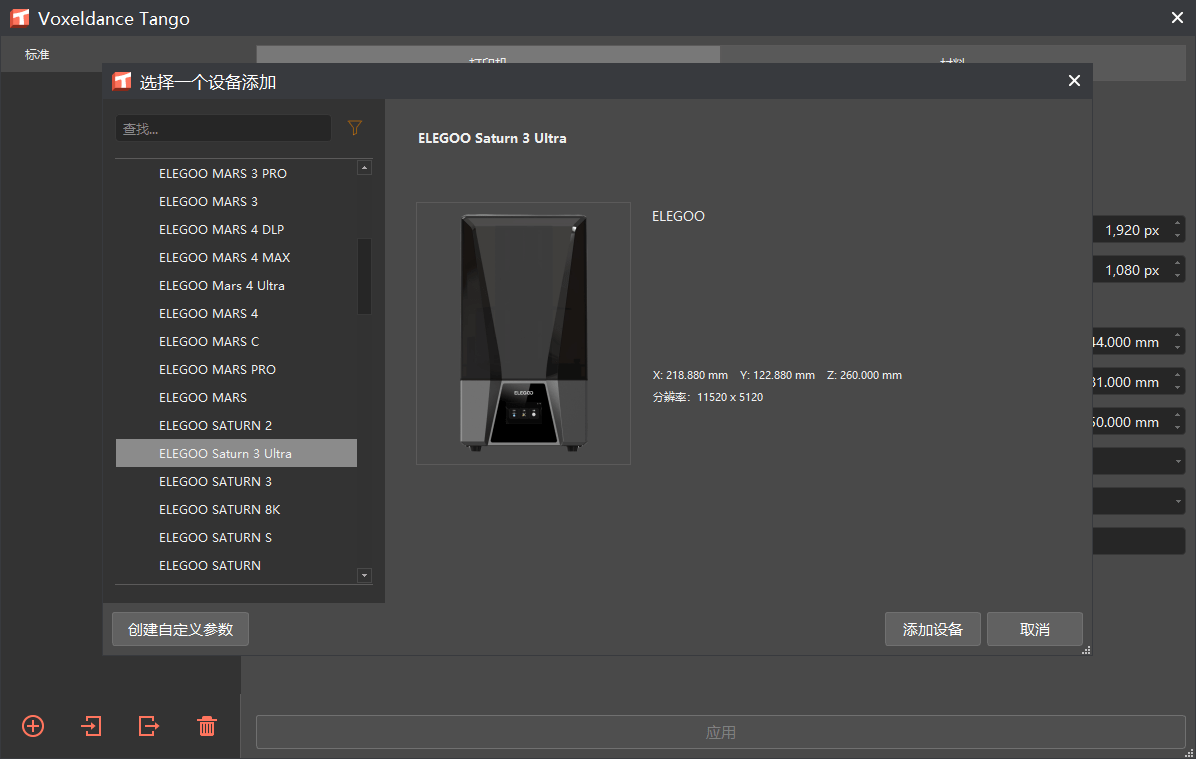Select the plain ELEGOO SATURN entry
Image resolution: width=1196 pixels, height=759 pixels.
tap(236, 565)
